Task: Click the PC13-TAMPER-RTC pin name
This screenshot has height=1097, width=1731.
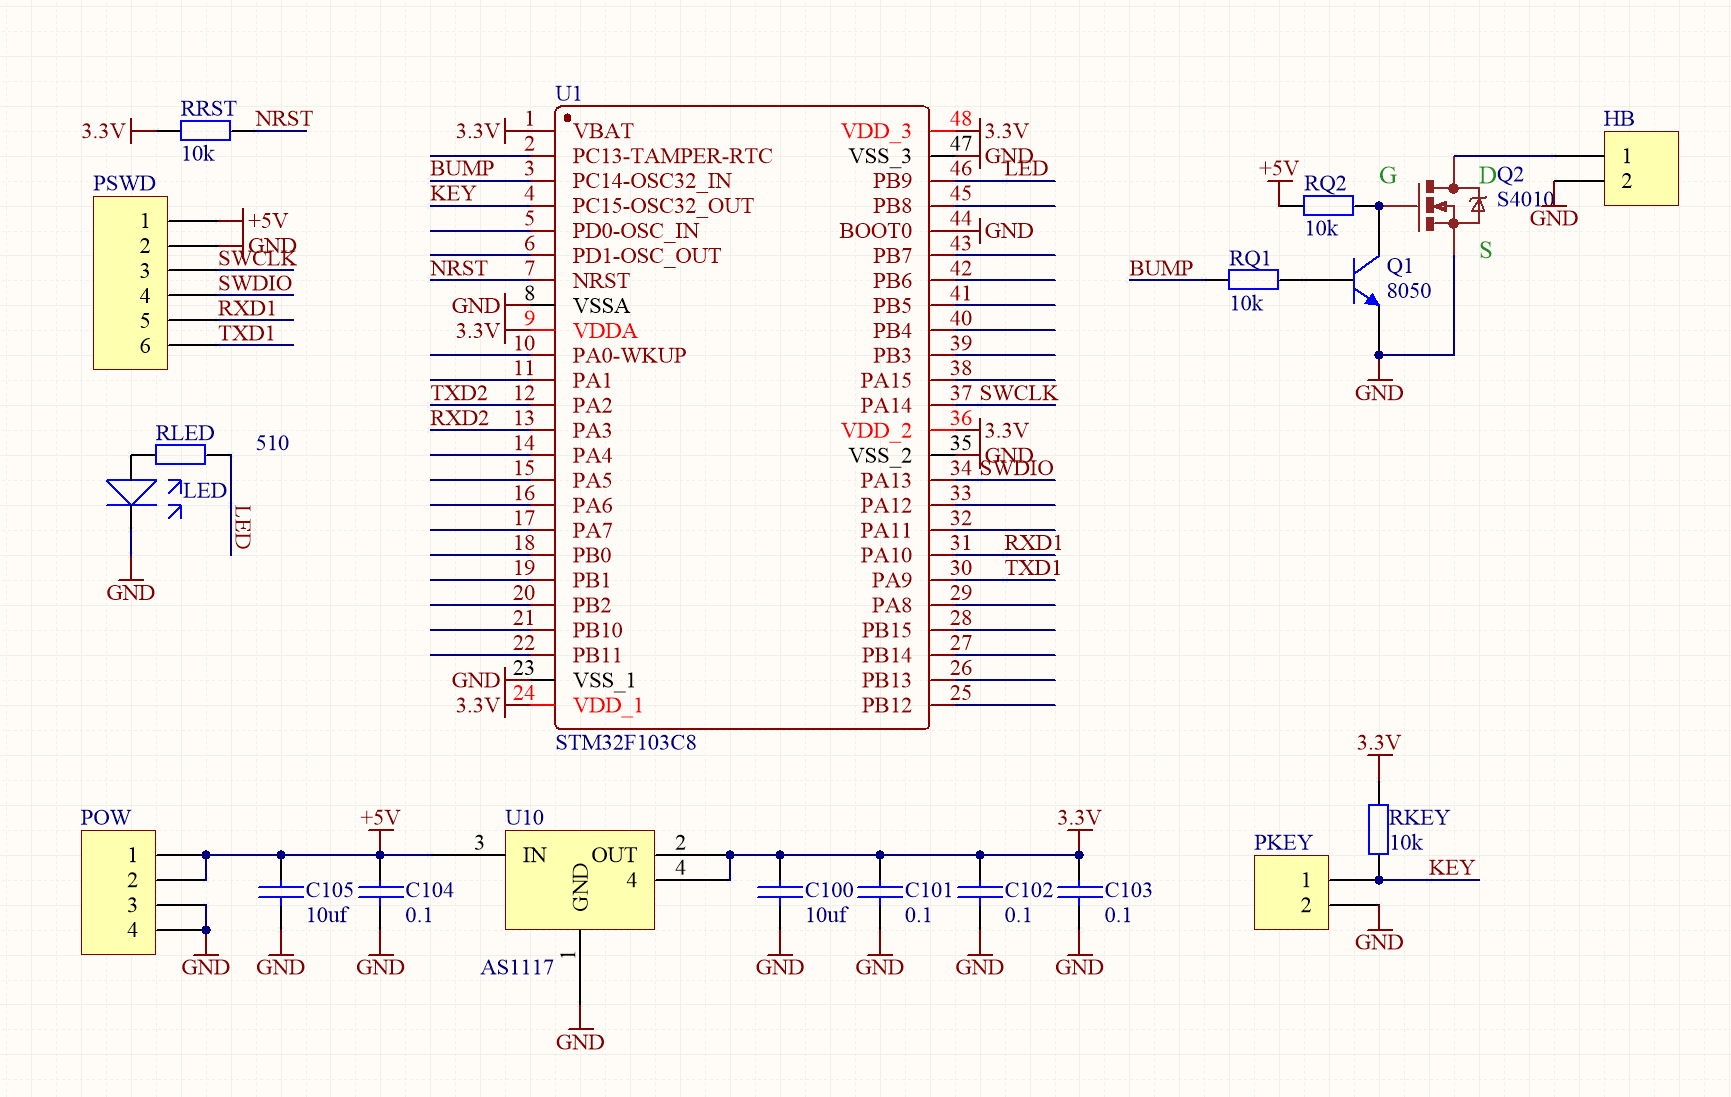Action: click(672, 156)
